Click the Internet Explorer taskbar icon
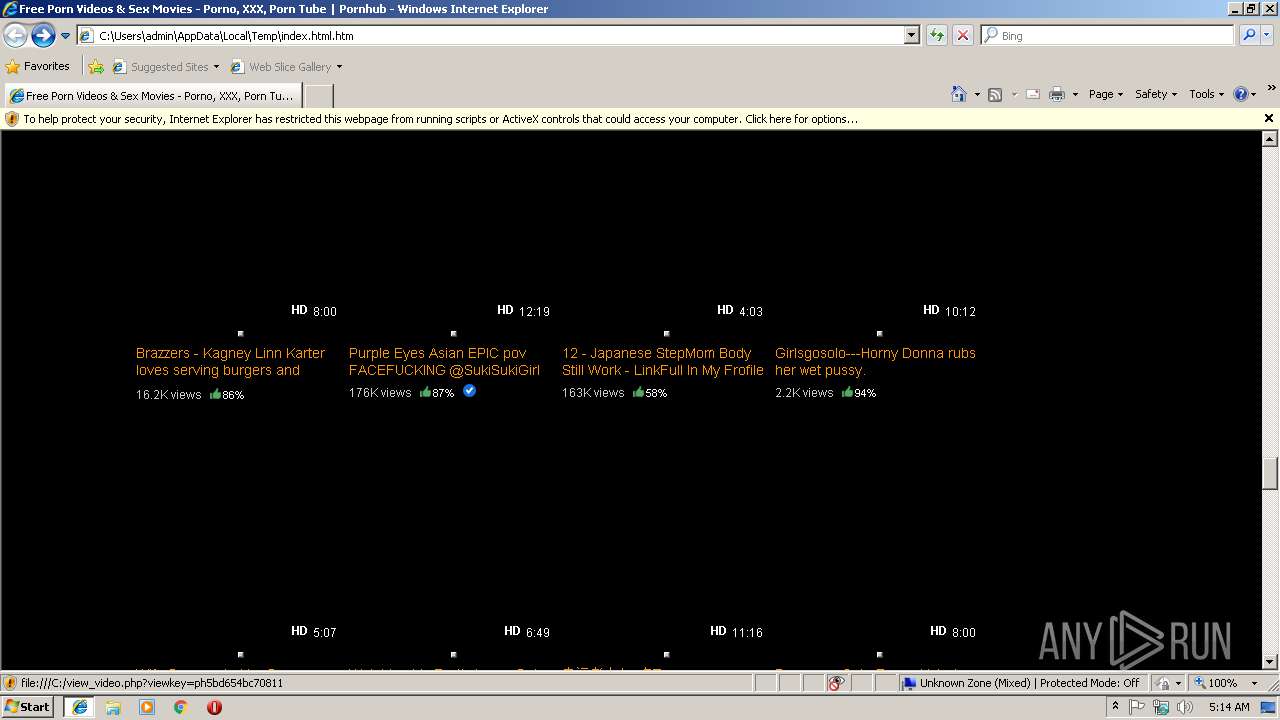This screenshot has width=1280, height=720. coord(79,707)
